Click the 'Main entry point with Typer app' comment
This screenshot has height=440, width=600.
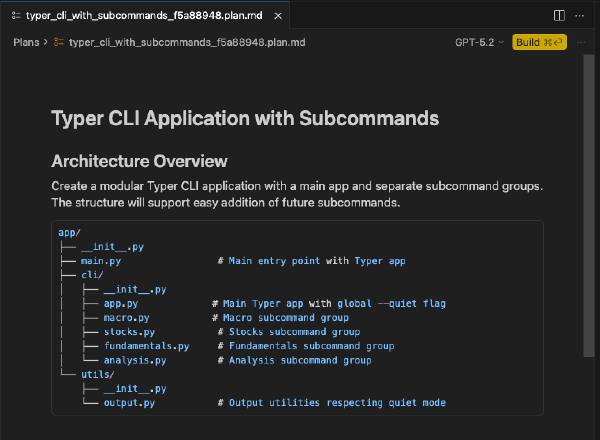(x=311, y=261)
